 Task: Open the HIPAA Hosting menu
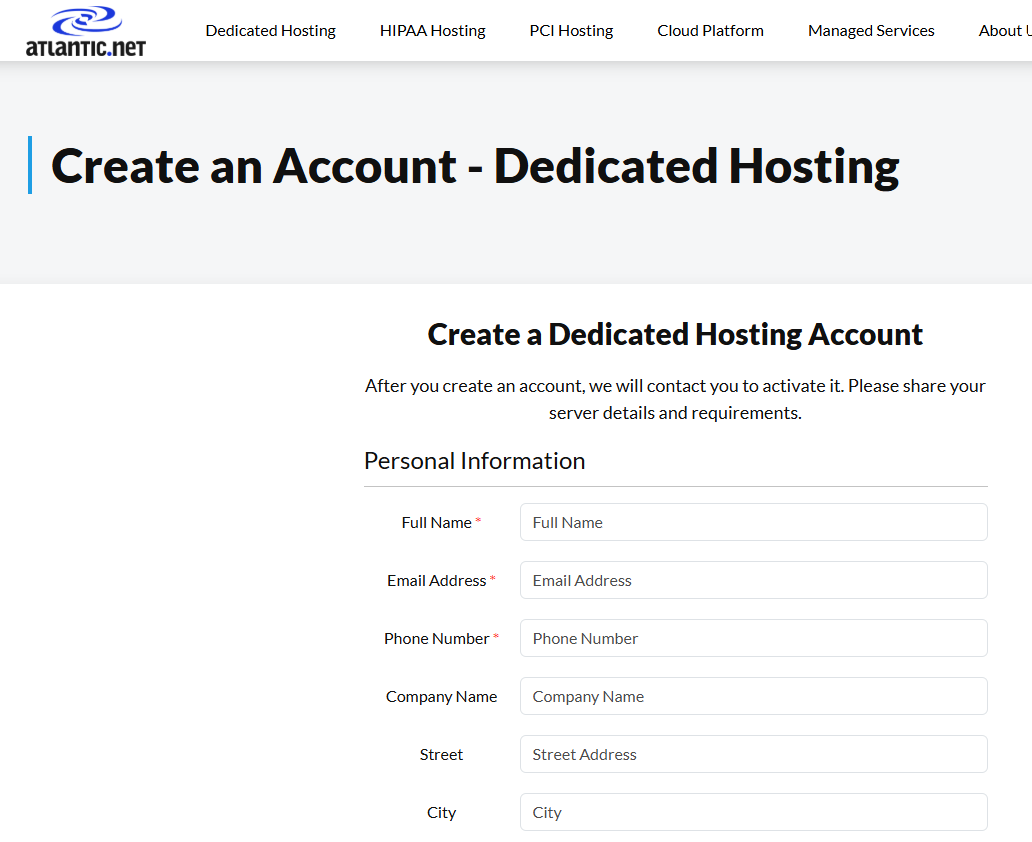click(x=432, y=31)
